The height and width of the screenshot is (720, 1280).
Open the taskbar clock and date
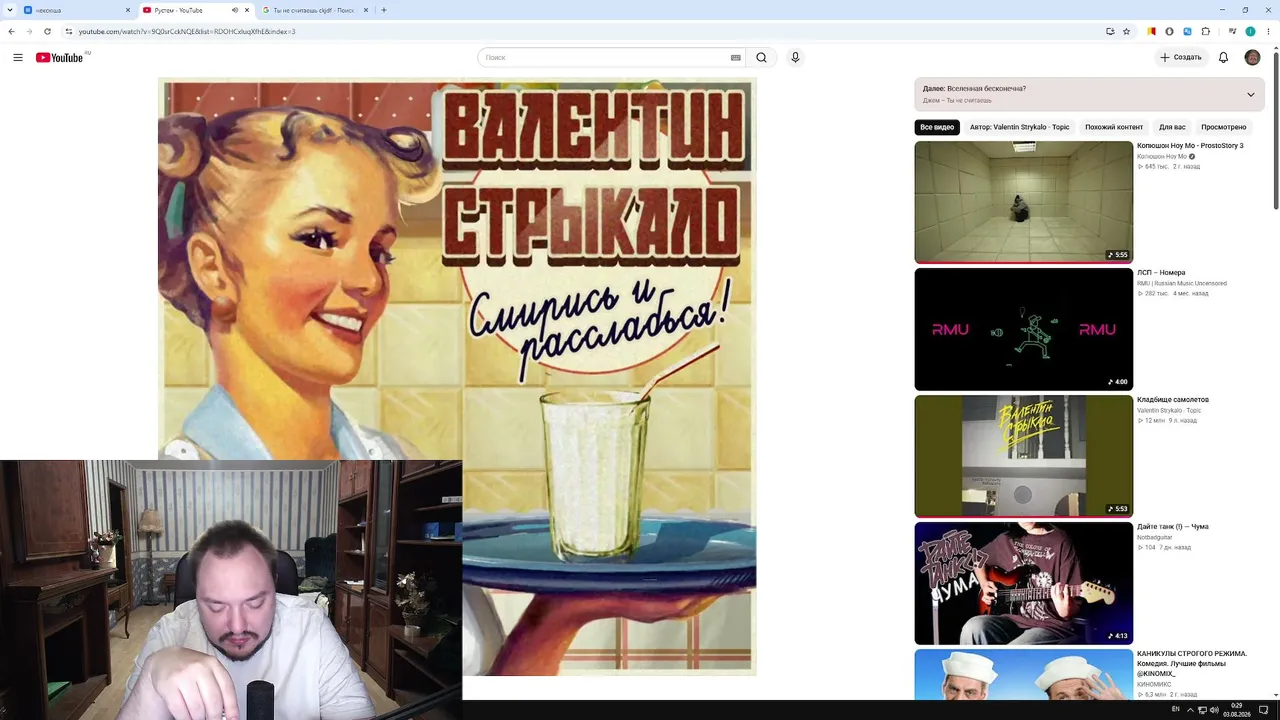[1237, 710]
